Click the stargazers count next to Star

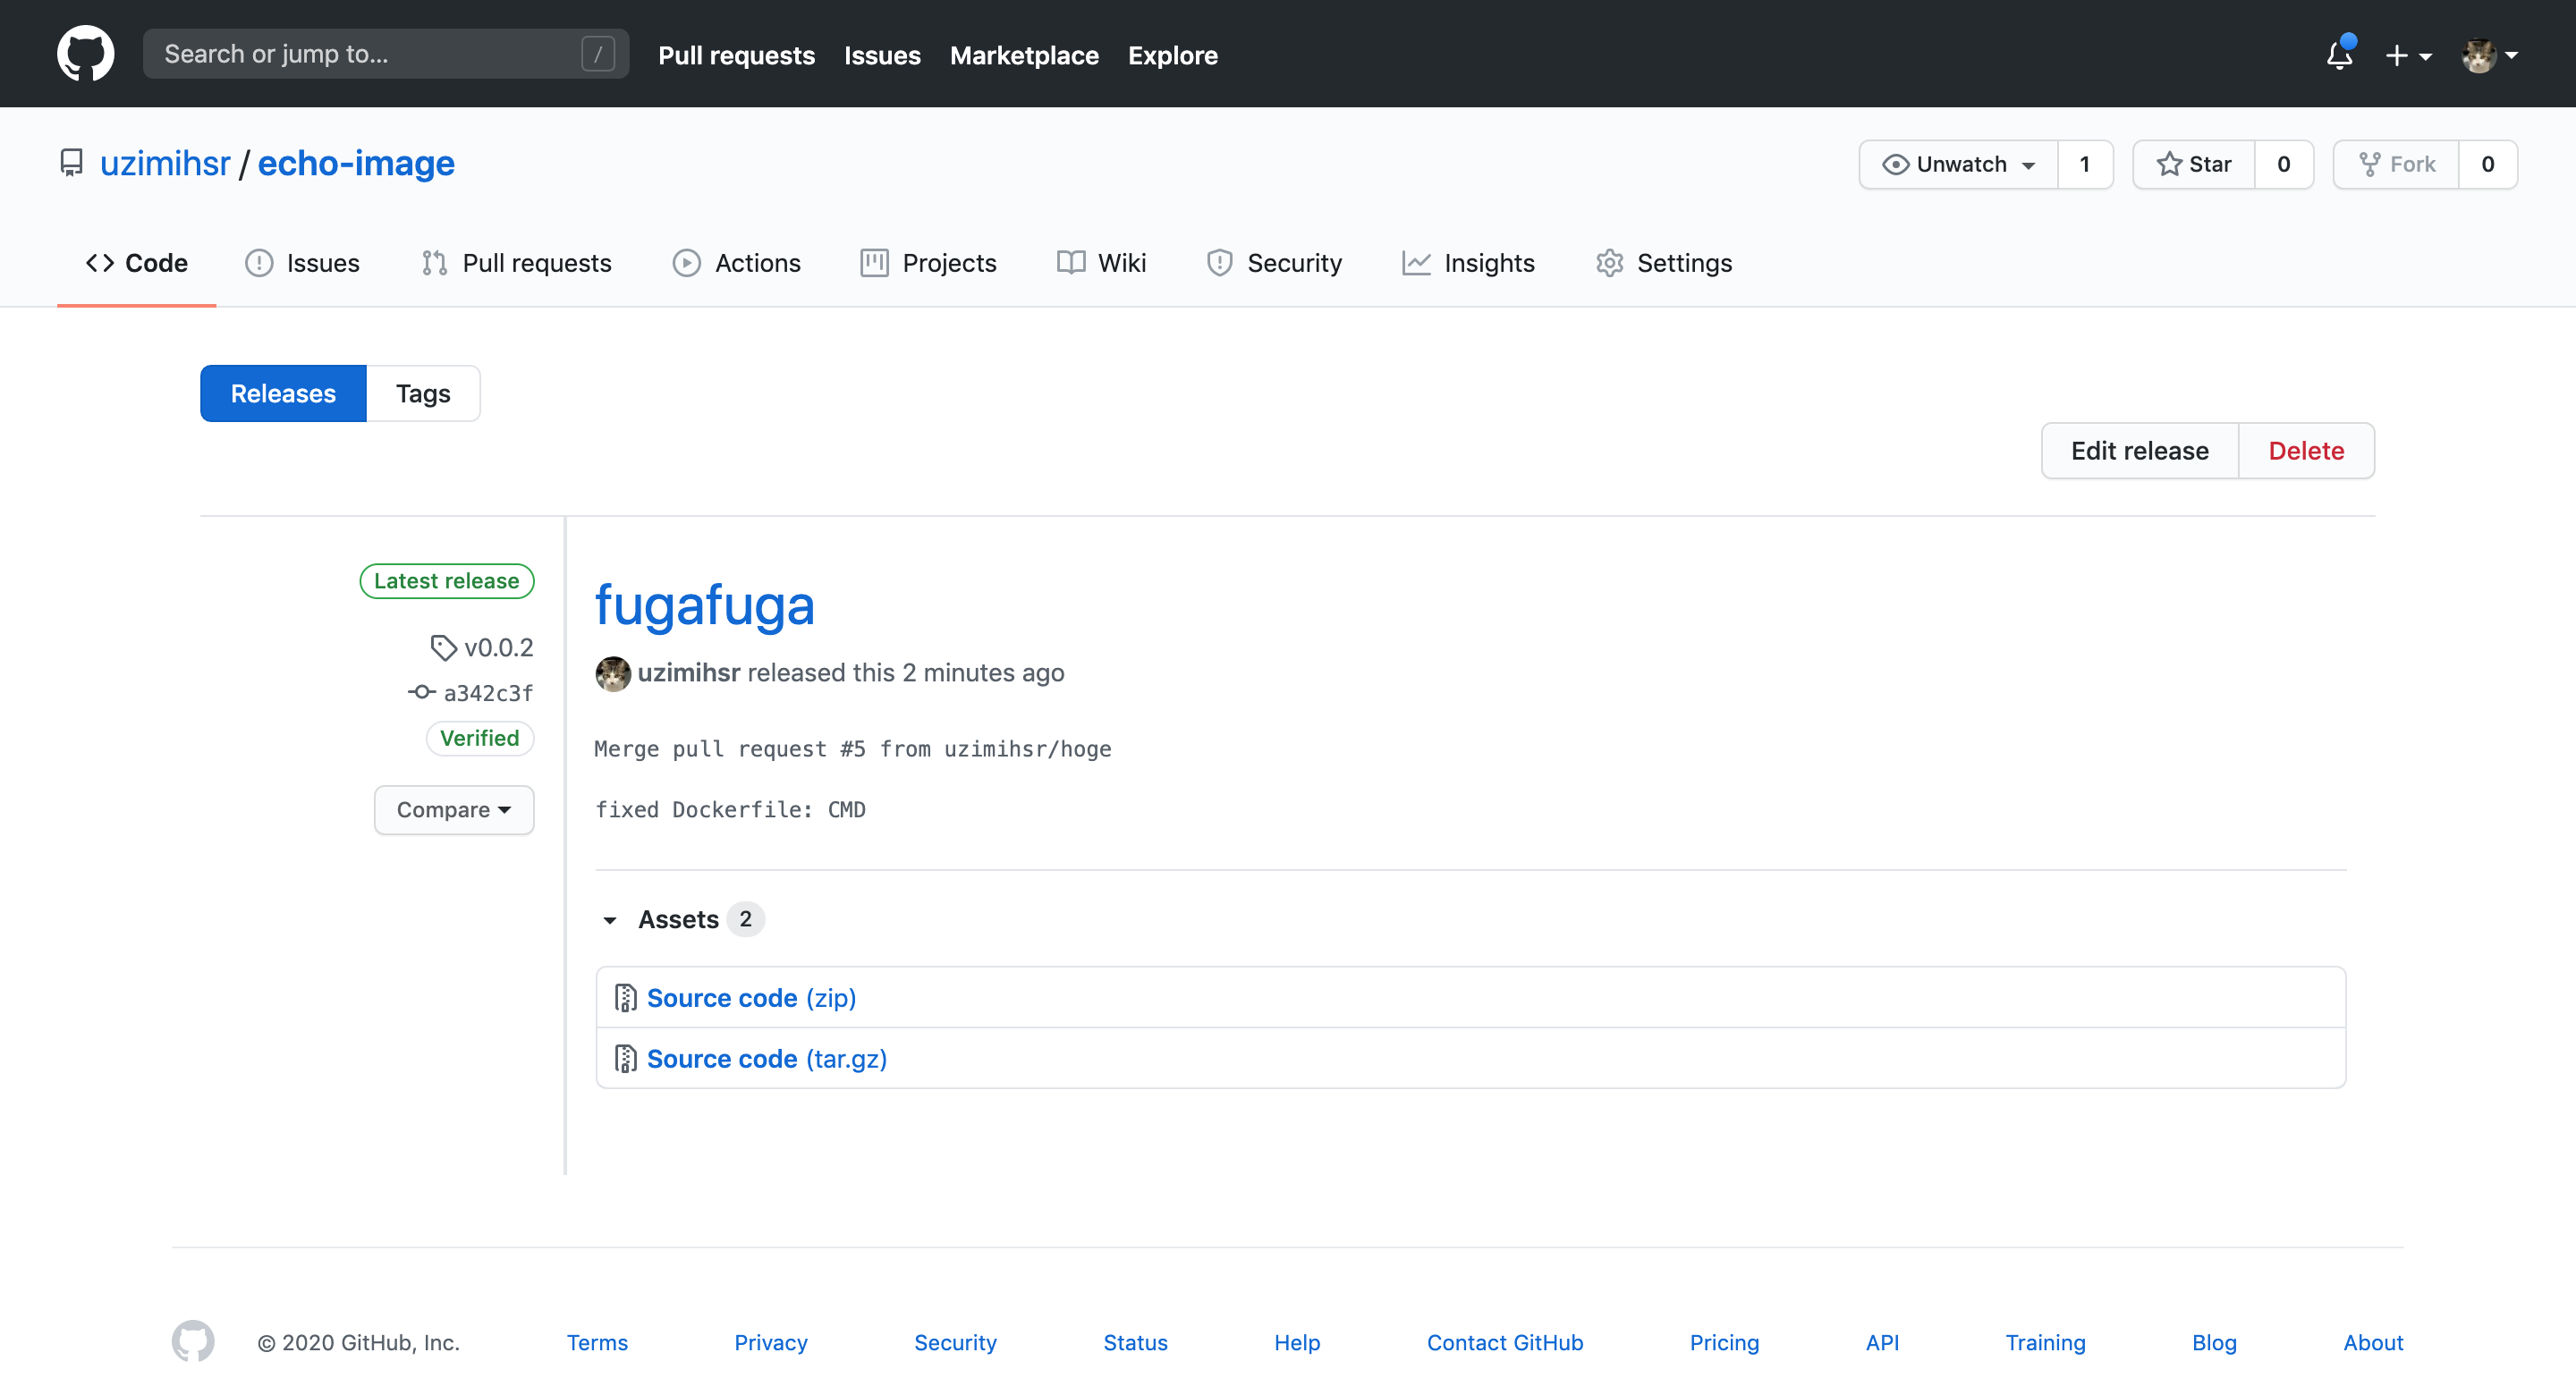[2284, 164]
